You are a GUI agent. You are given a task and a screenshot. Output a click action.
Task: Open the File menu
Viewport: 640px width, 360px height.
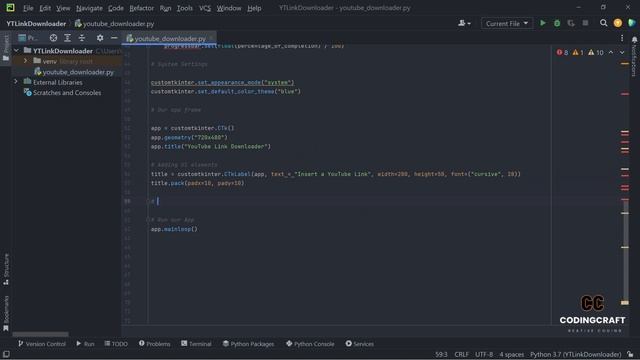tap(28, 8)
